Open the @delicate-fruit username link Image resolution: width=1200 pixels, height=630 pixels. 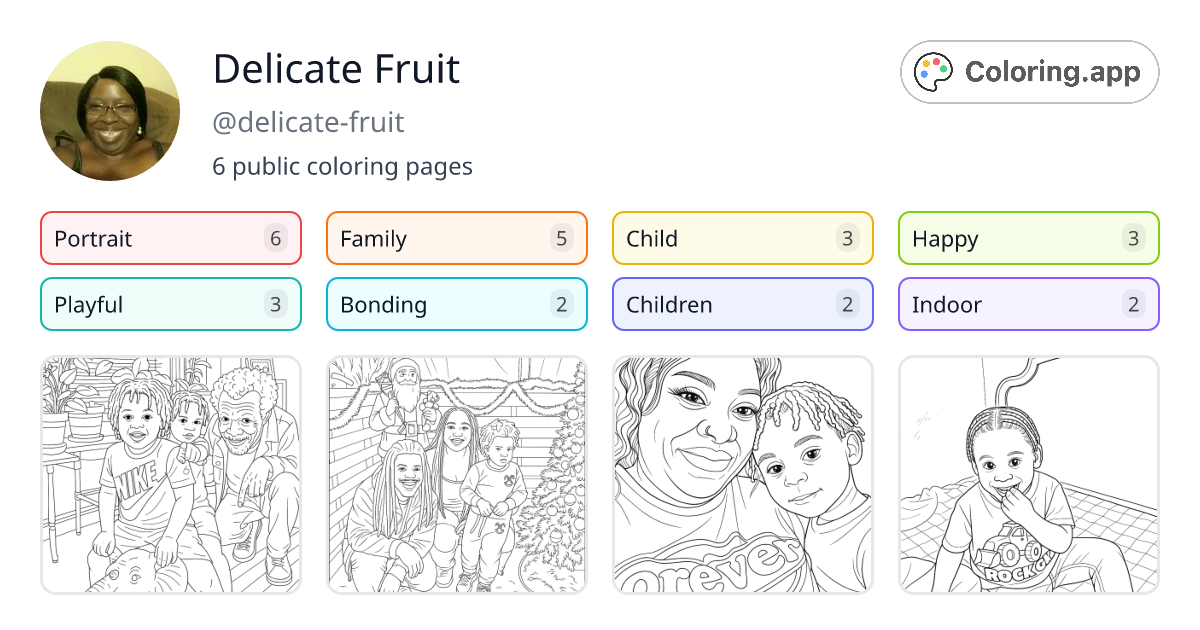[307, 122]
